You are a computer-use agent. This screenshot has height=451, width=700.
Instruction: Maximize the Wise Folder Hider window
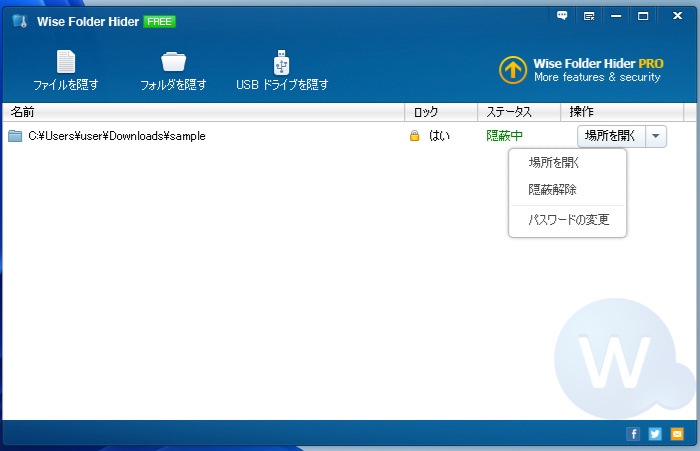coord(643,16)
